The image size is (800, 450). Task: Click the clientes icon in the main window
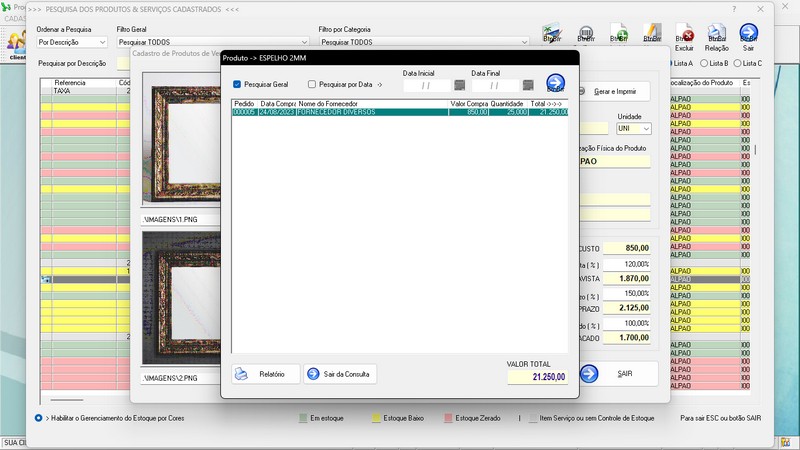click(x=16, y=45)
